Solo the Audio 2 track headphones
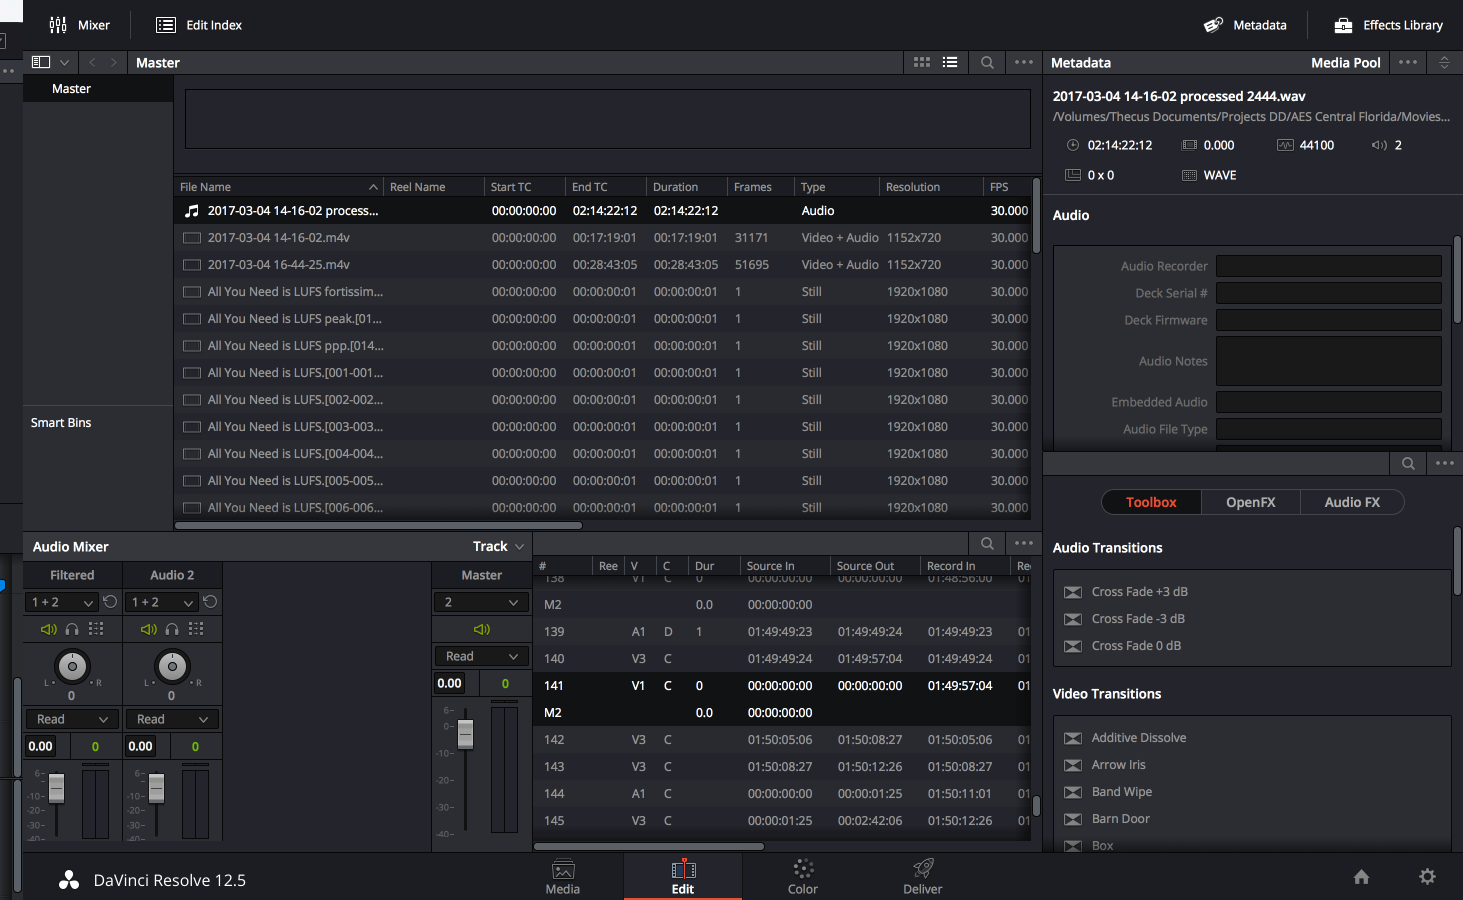The height and width of the screenshot is (900, 1463). [172, 629]
